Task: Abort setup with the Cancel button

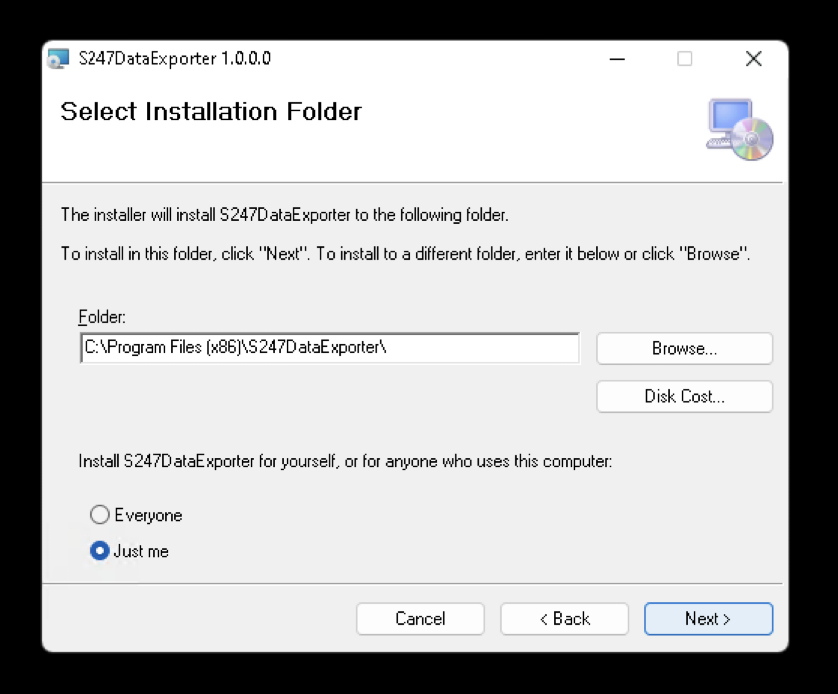Action: click(x=420, y=618)
